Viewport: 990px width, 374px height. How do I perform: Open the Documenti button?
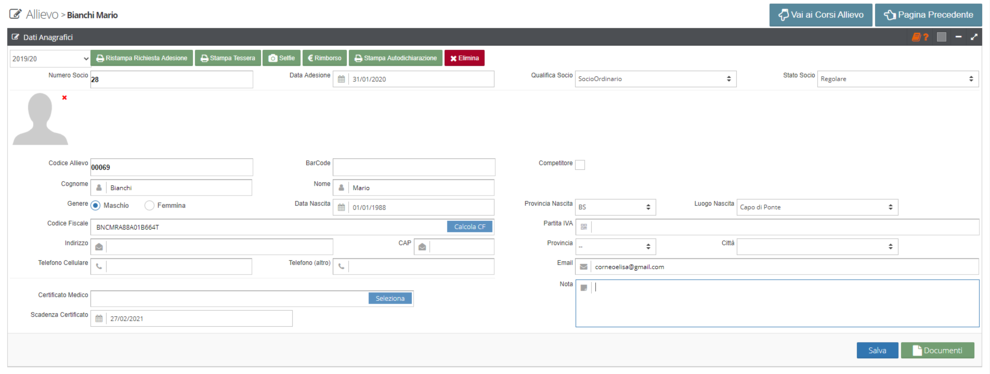pos(937,350)
